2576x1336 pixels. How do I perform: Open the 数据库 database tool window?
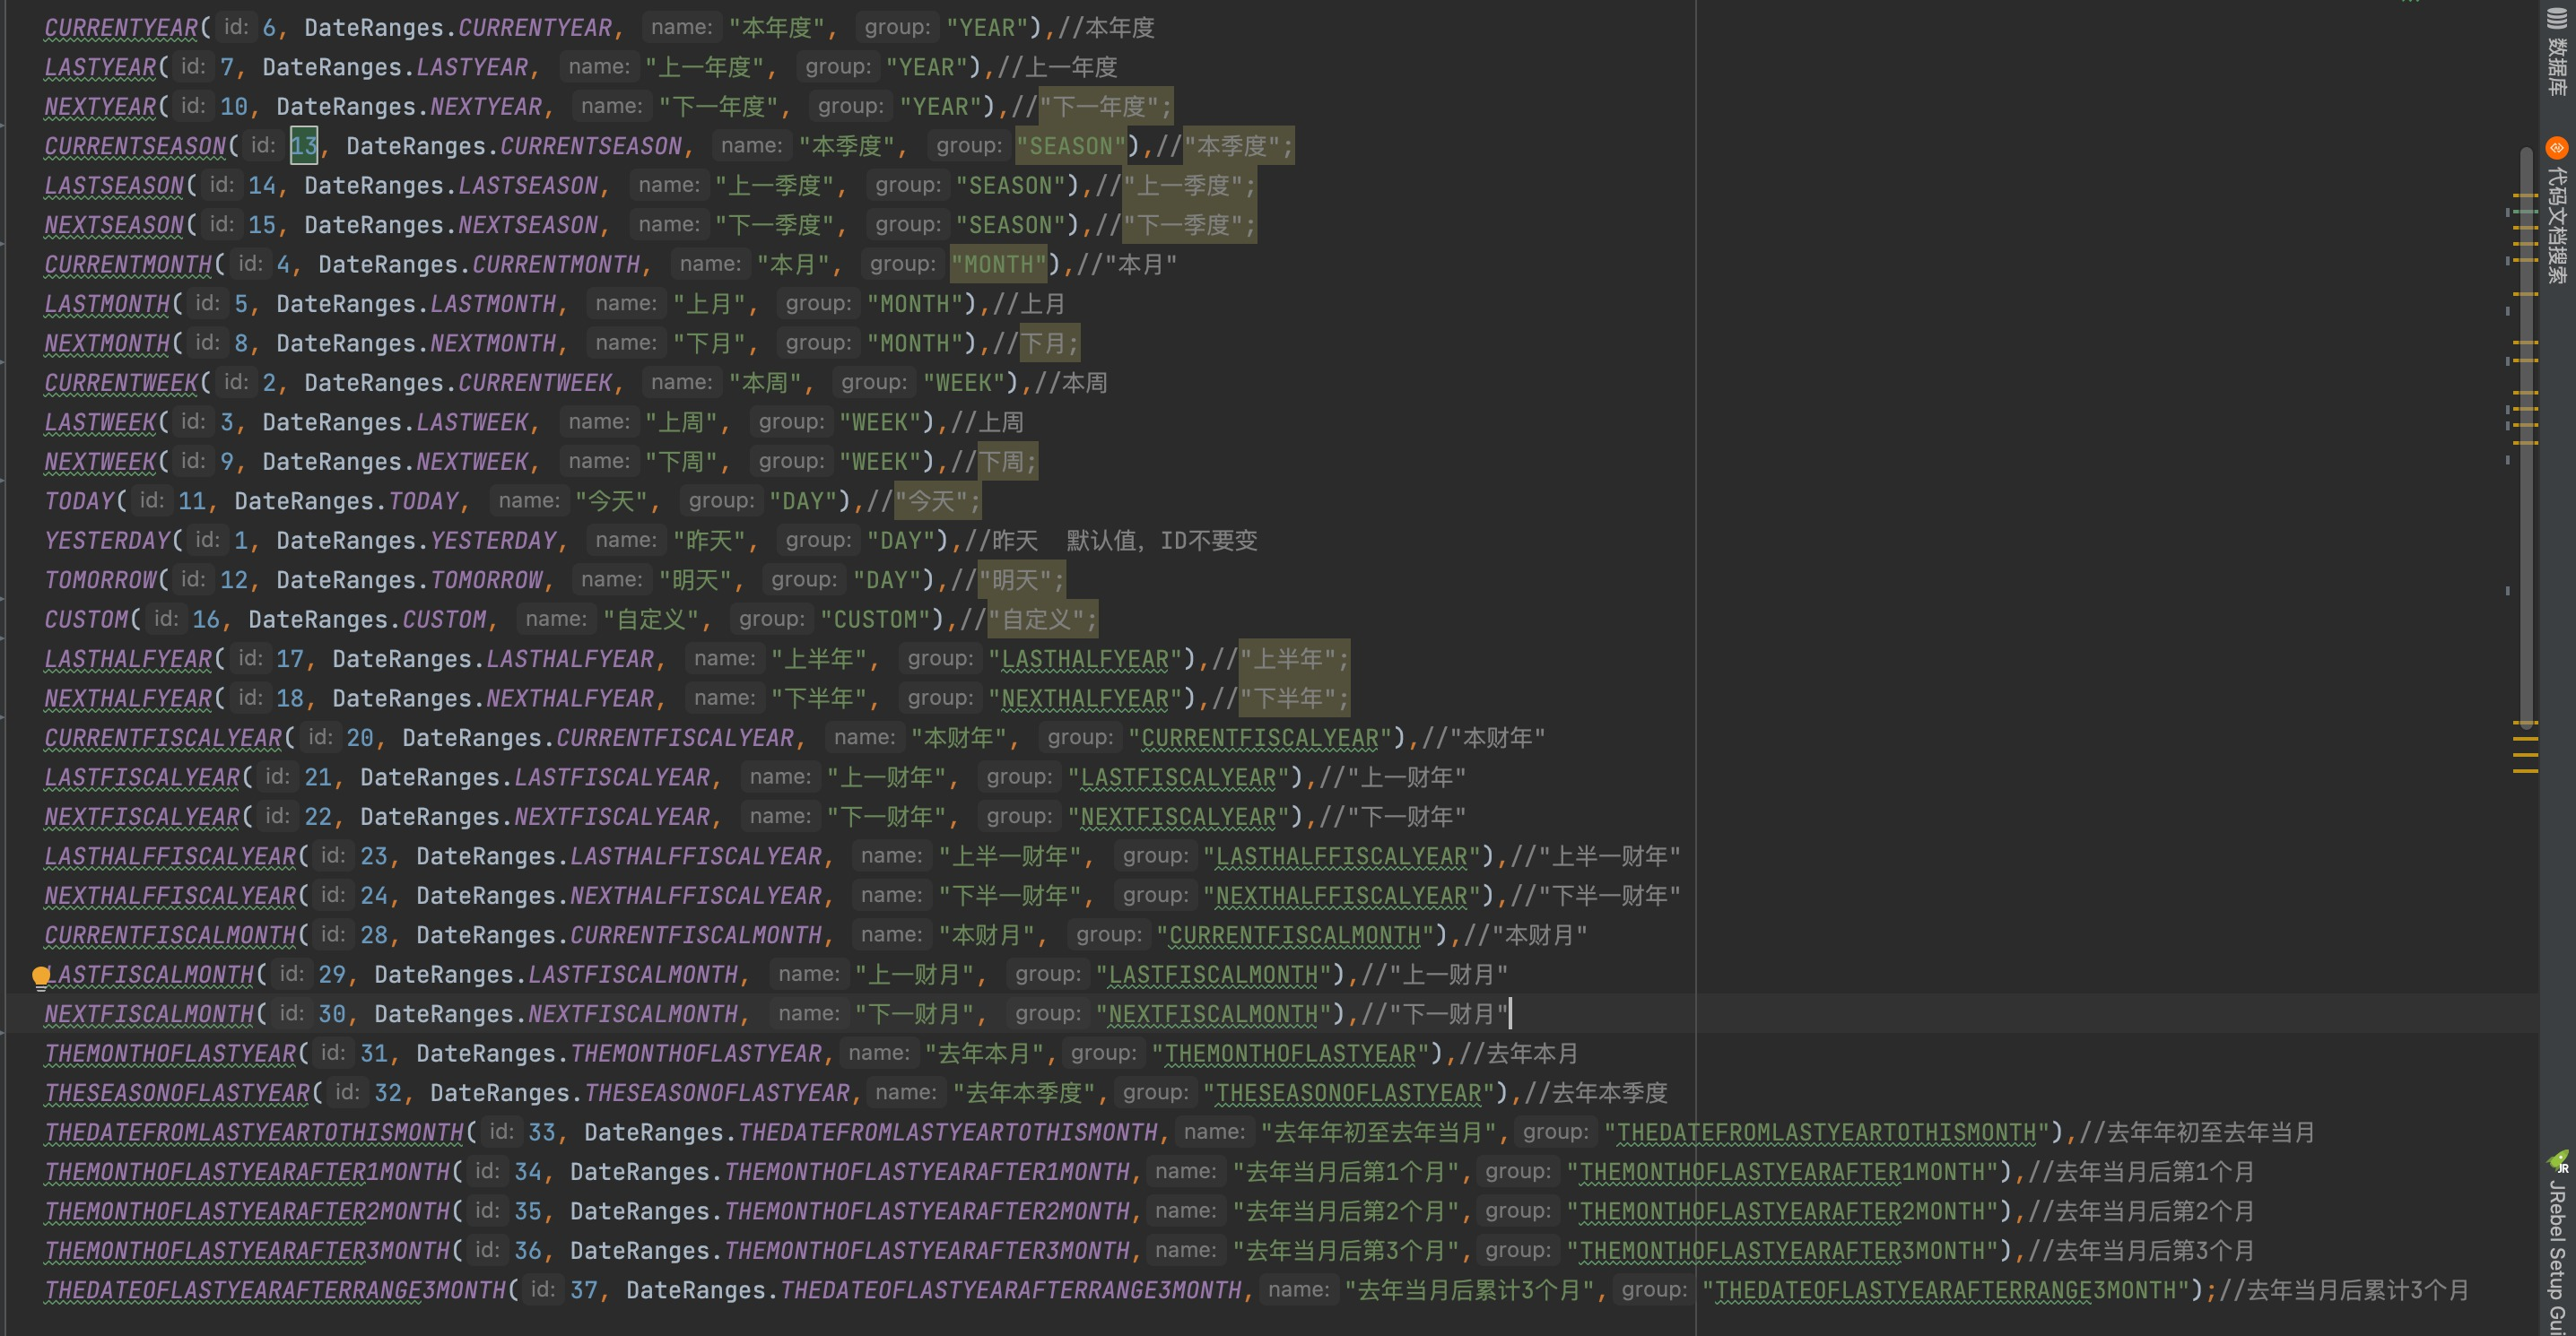(x=2557, y=52)
